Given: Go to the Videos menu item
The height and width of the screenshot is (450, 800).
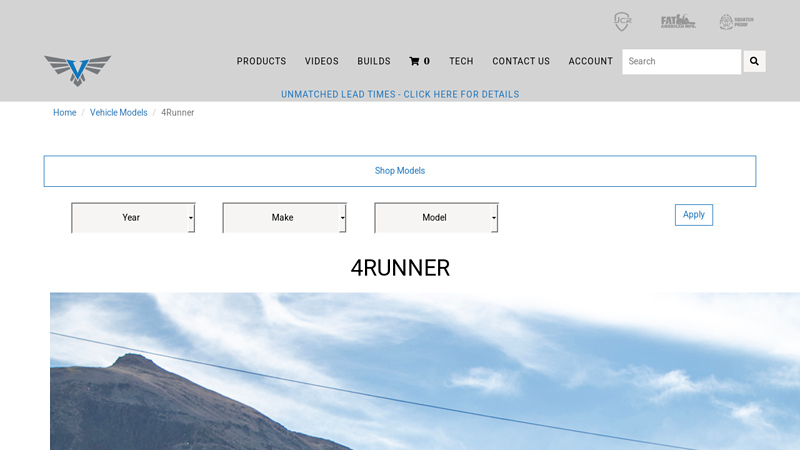Looking at the screenshot, I should pos(322,61).
